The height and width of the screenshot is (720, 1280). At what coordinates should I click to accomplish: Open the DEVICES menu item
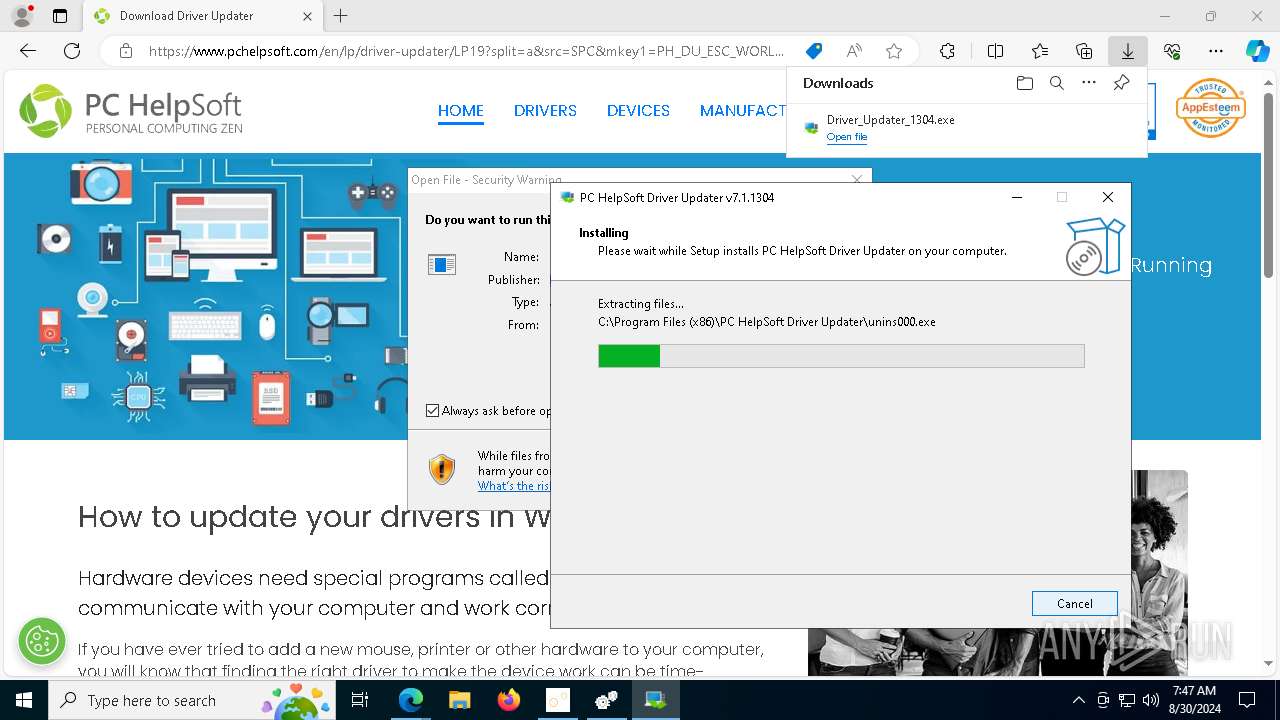(x=638, y=111)
